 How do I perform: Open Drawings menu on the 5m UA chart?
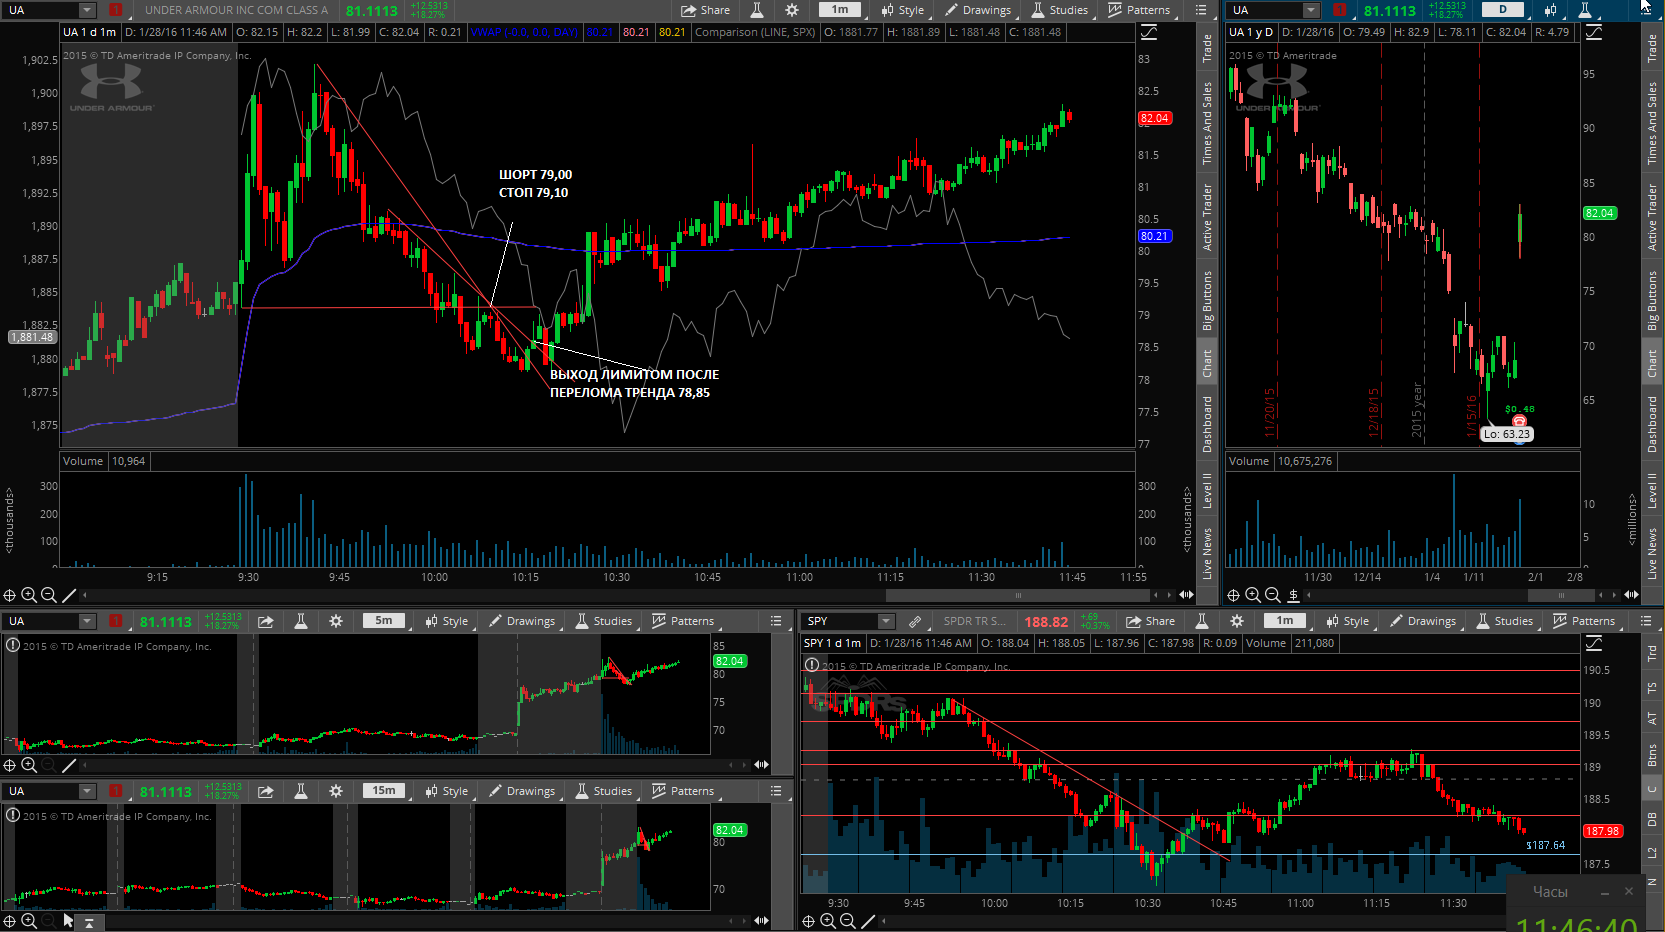(x=522, y=621)
